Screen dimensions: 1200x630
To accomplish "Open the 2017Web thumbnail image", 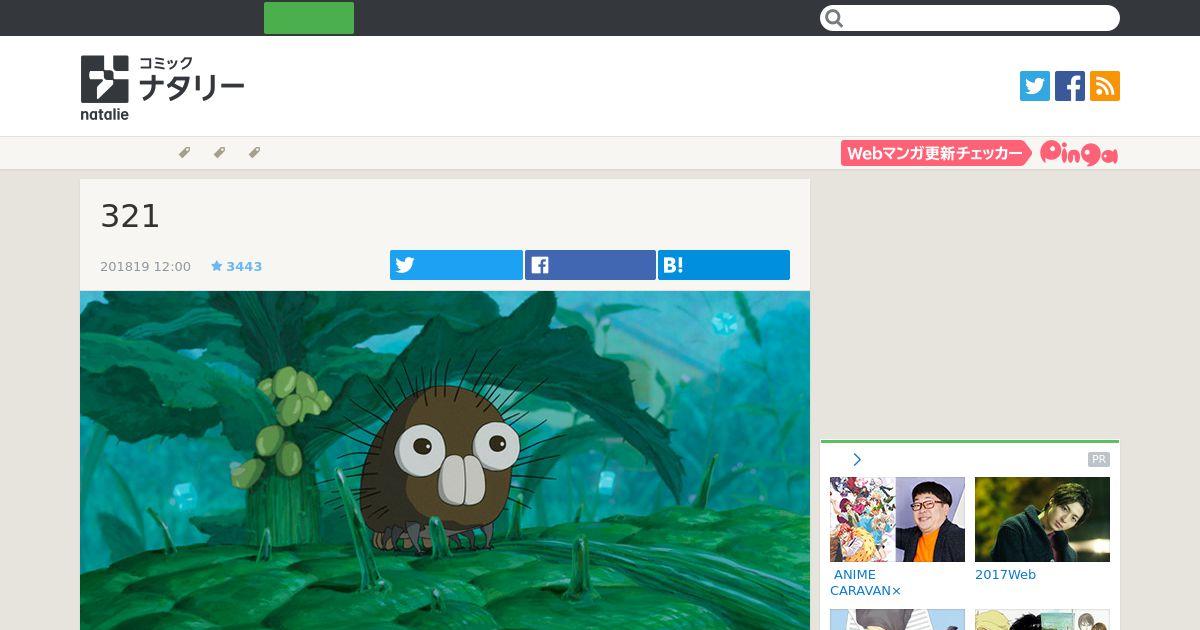I will point(1042,519).
